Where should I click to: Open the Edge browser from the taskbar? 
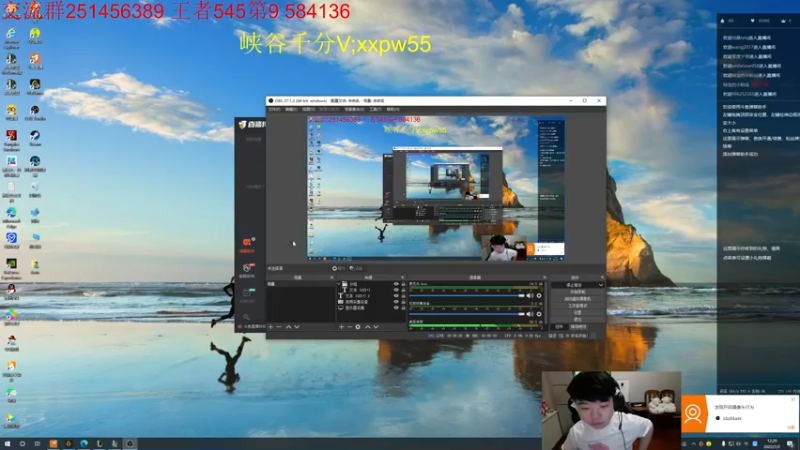pos(84,444)
